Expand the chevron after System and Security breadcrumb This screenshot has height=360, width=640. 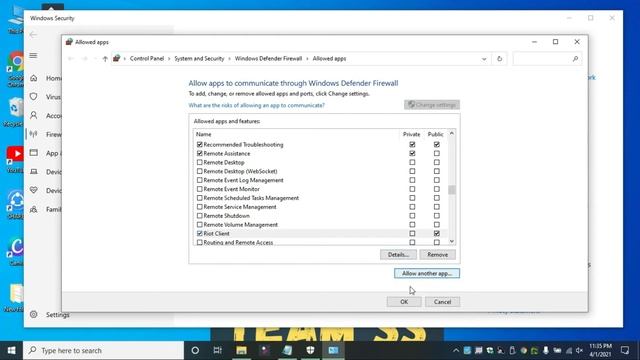click(229, 59)
